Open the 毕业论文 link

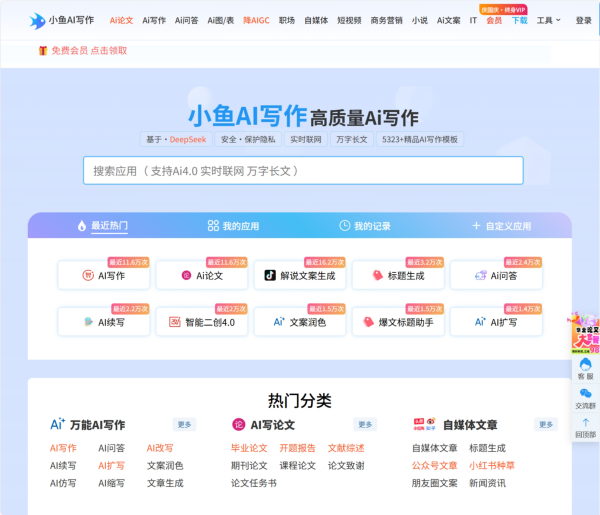249,448
